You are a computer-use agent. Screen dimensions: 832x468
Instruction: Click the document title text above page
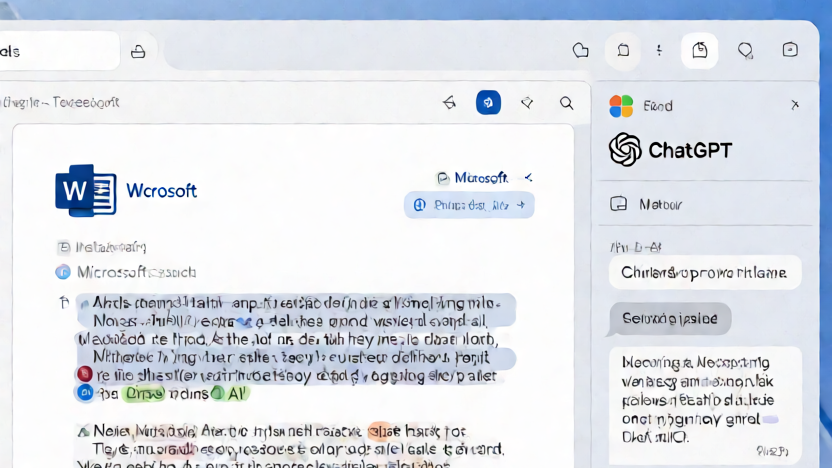coord(60,102)
